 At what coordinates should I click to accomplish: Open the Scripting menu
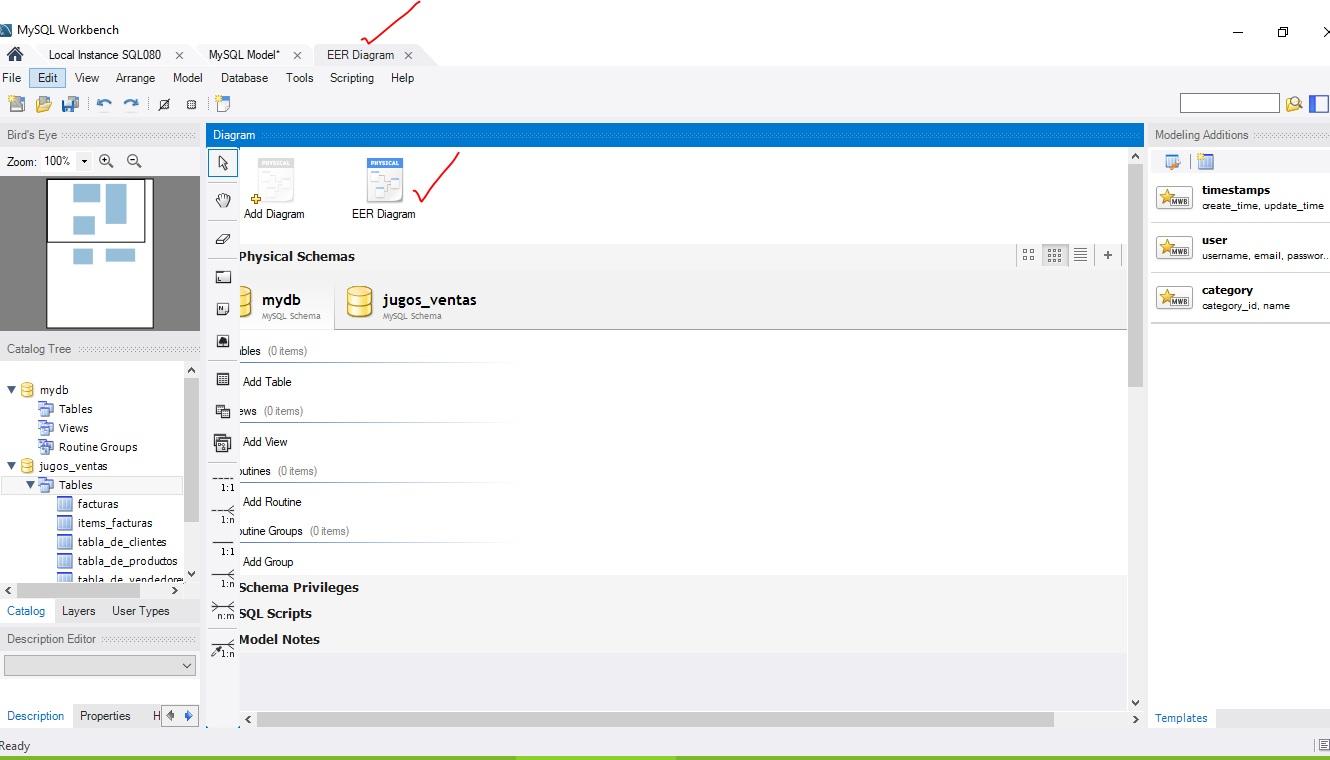tap(352, 78)
